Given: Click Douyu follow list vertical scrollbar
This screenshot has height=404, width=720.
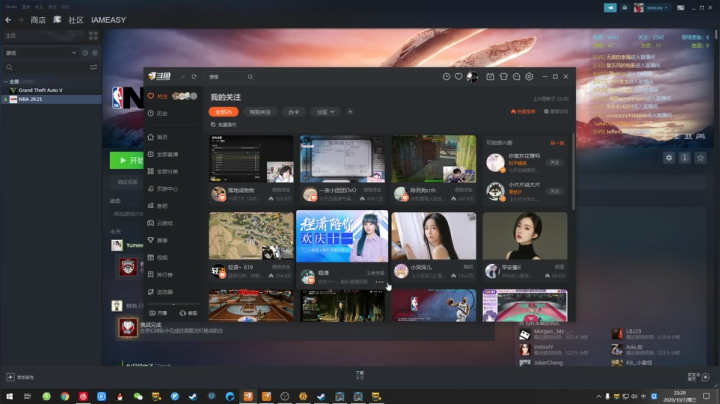Looking at the screenshot, I should (573, 171).
